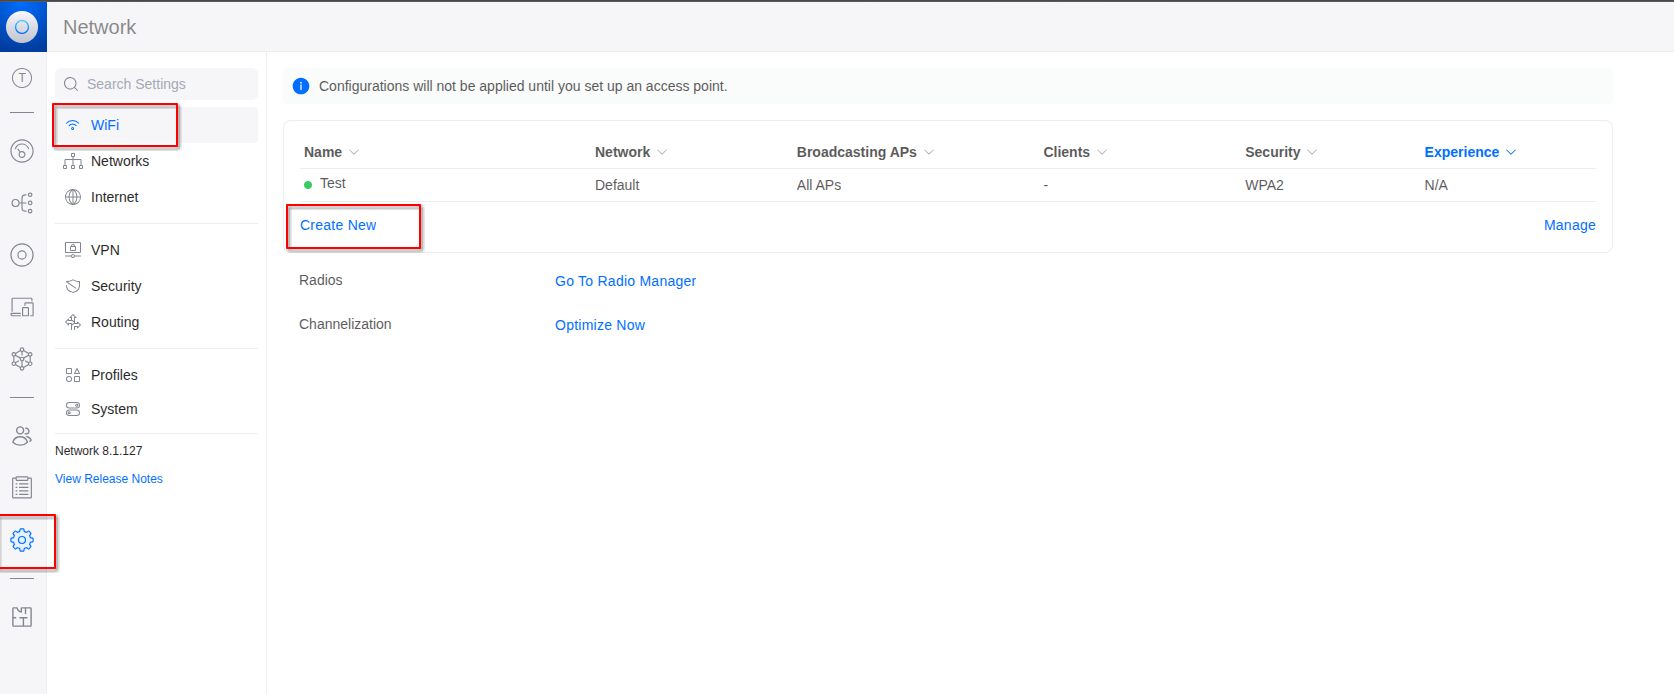The image size is (1674, 694).
Task: Focus the Search Settings field
Action: 156,84
